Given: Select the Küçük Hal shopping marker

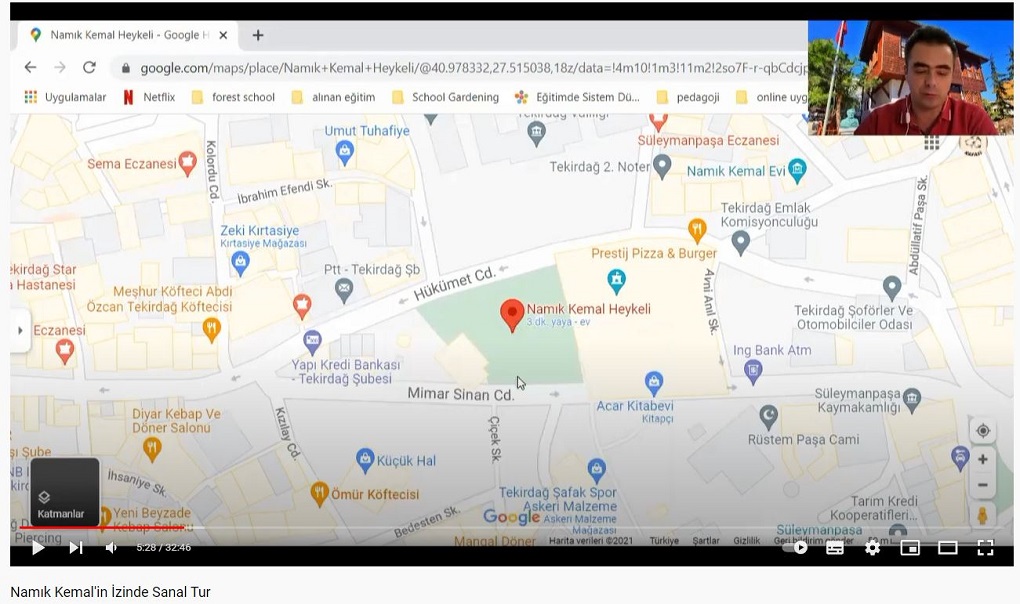Looking at the screenshot, I should 365,460.
